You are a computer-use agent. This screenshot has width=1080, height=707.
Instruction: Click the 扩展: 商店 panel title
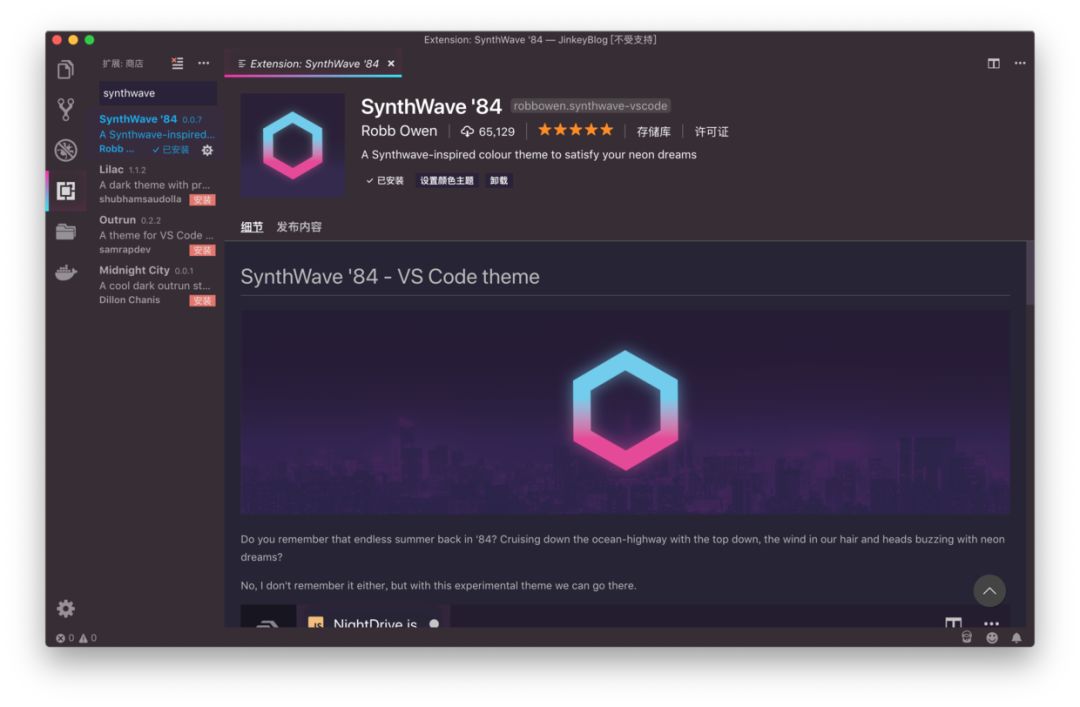[x=123, y=63]
